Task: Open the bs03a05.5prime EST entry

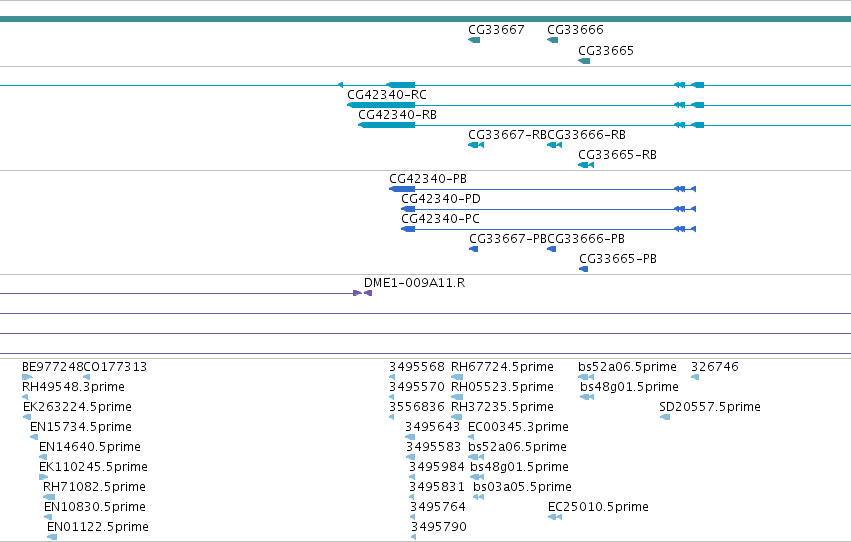Action: point(523,488)
